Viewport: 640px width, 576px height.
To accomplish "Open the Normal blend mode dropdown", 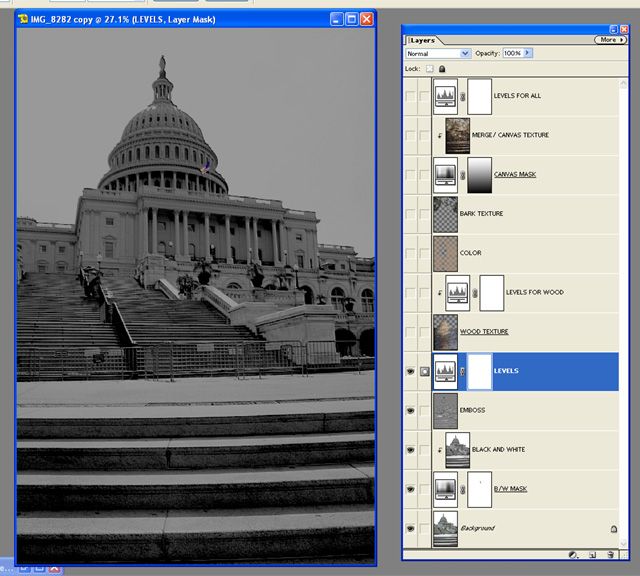I will click(438, 53).
